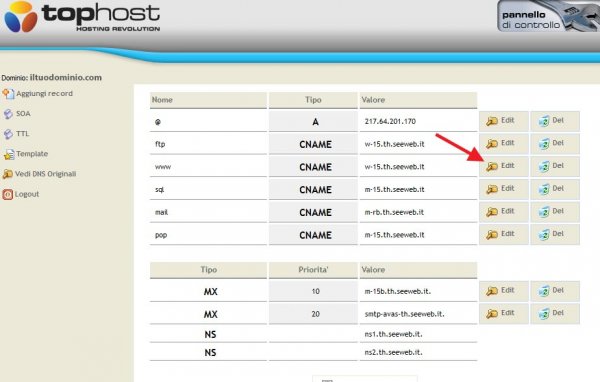The width and height of the screenshot is (600, 382).
Task: Click the Template star icon
Action: click(9, 154)
